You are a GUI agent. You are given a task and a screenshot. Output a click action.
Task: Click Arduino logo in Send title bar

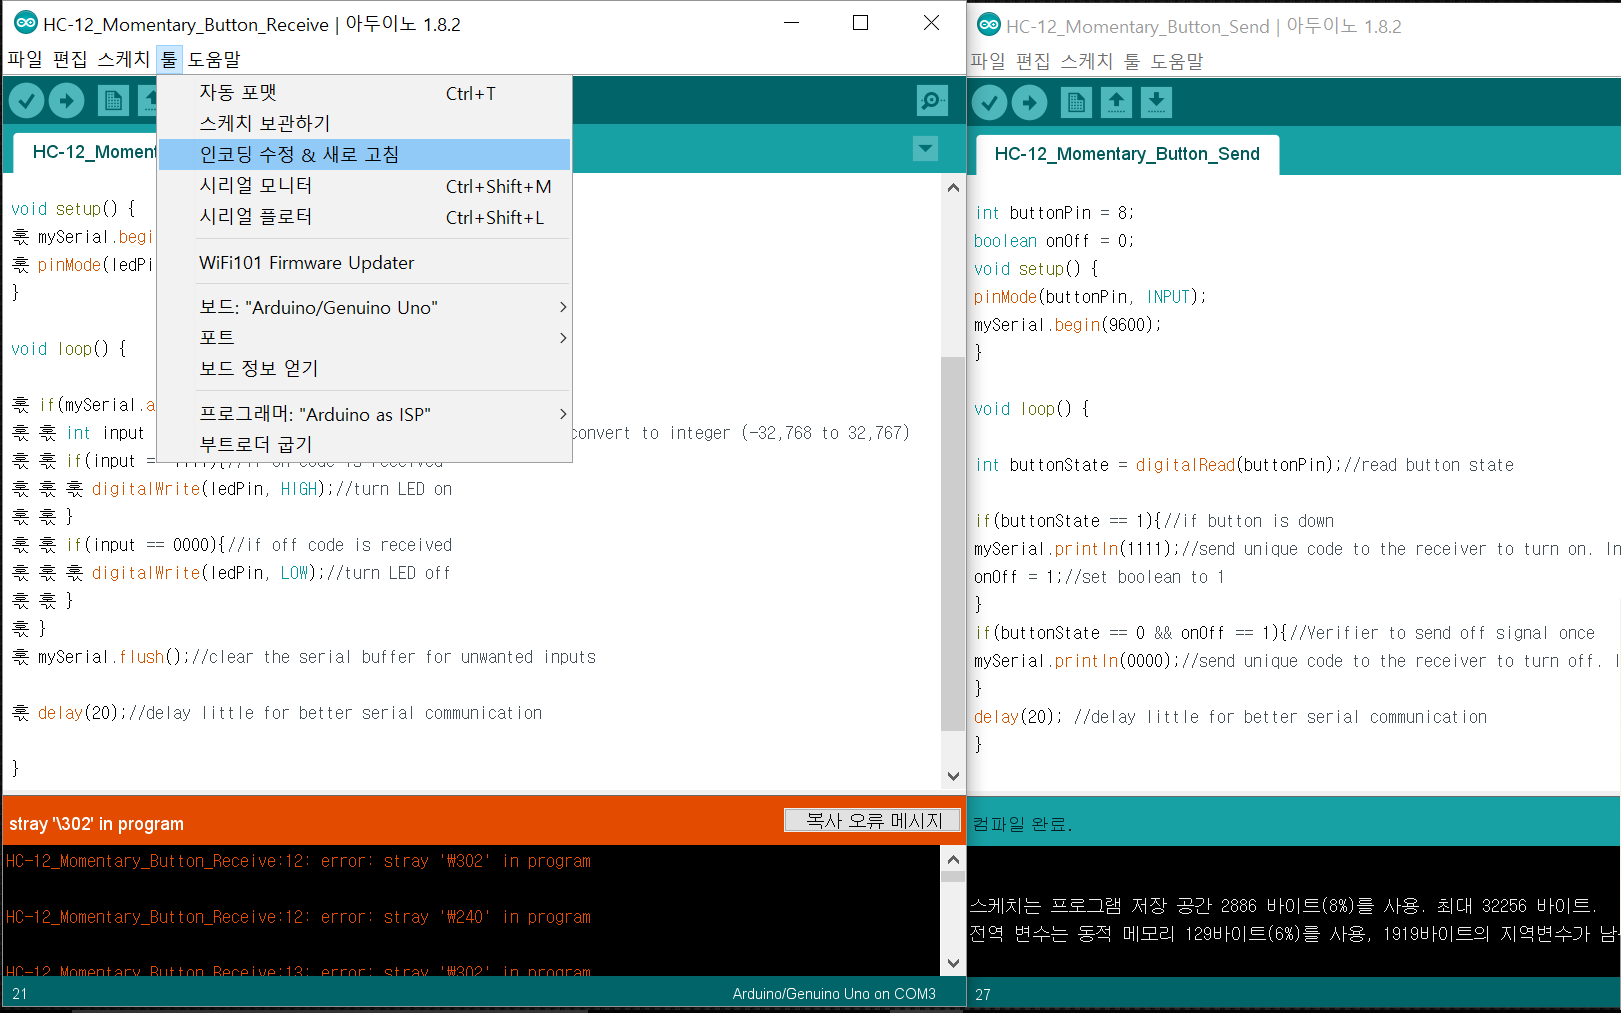[988, 26]
